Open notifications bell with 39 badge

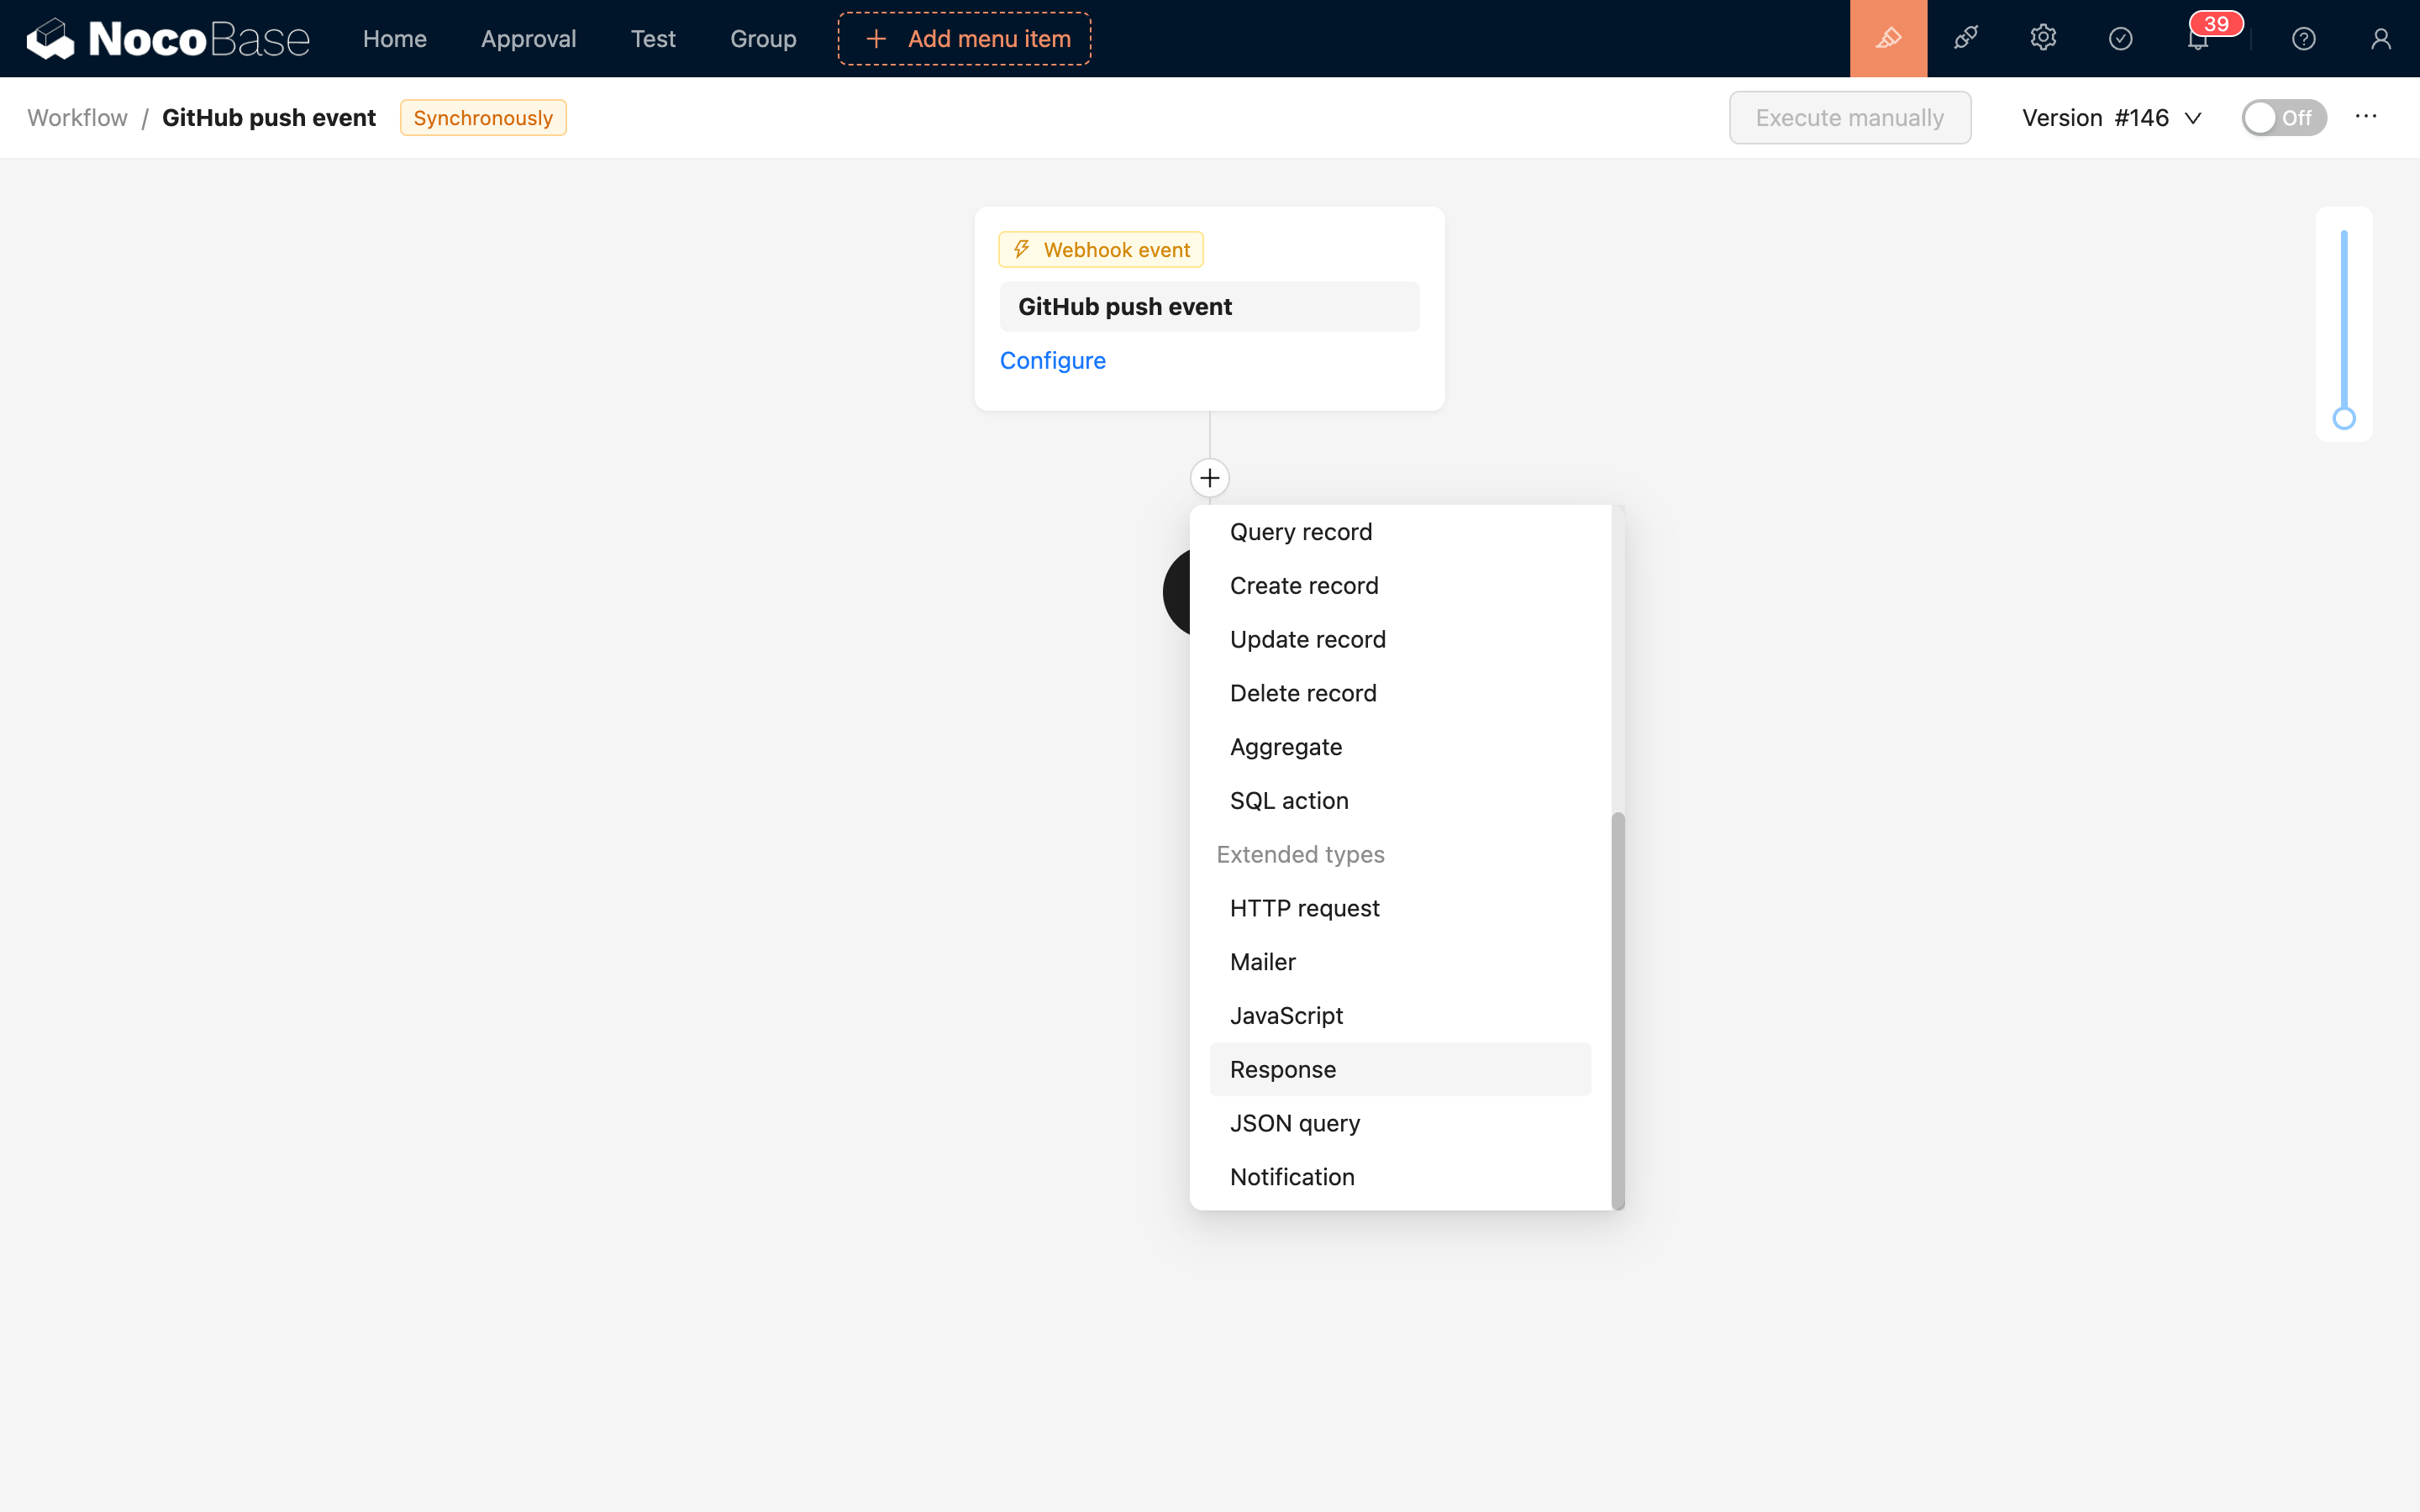(2198, 40)
